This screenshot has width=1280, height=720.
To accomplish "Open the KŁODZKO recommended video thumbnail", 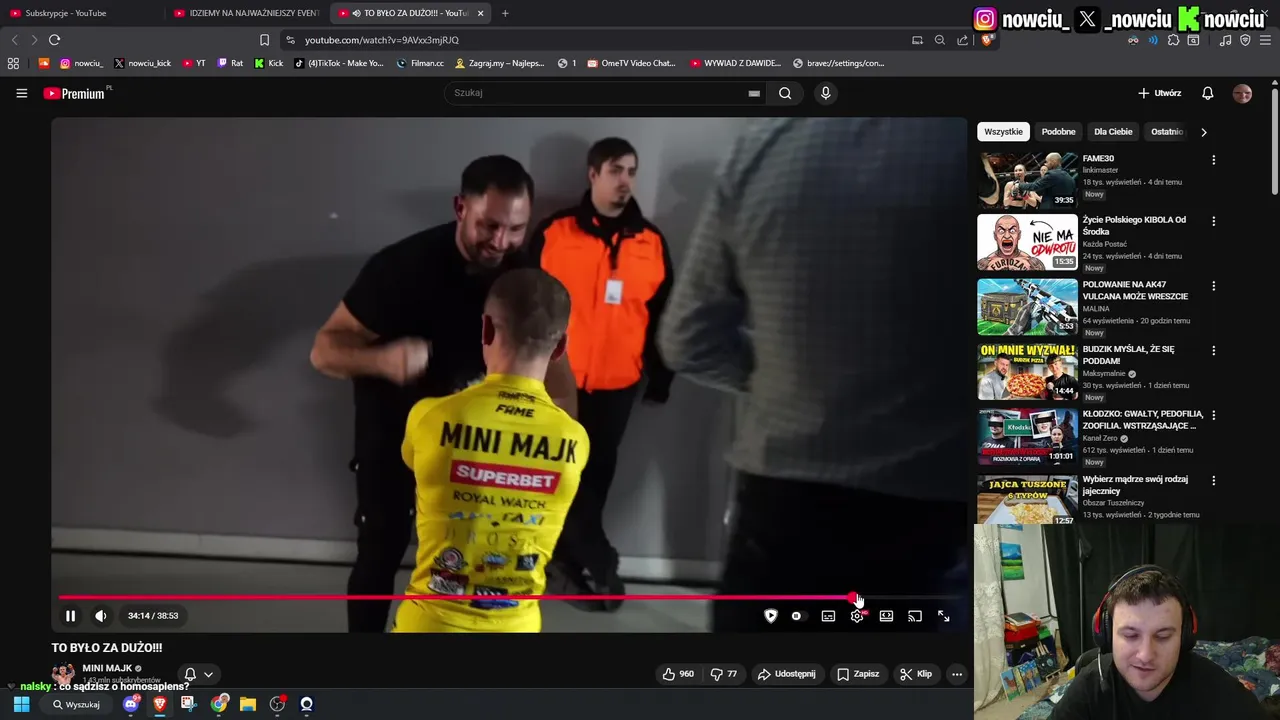I will (1027, 436).
